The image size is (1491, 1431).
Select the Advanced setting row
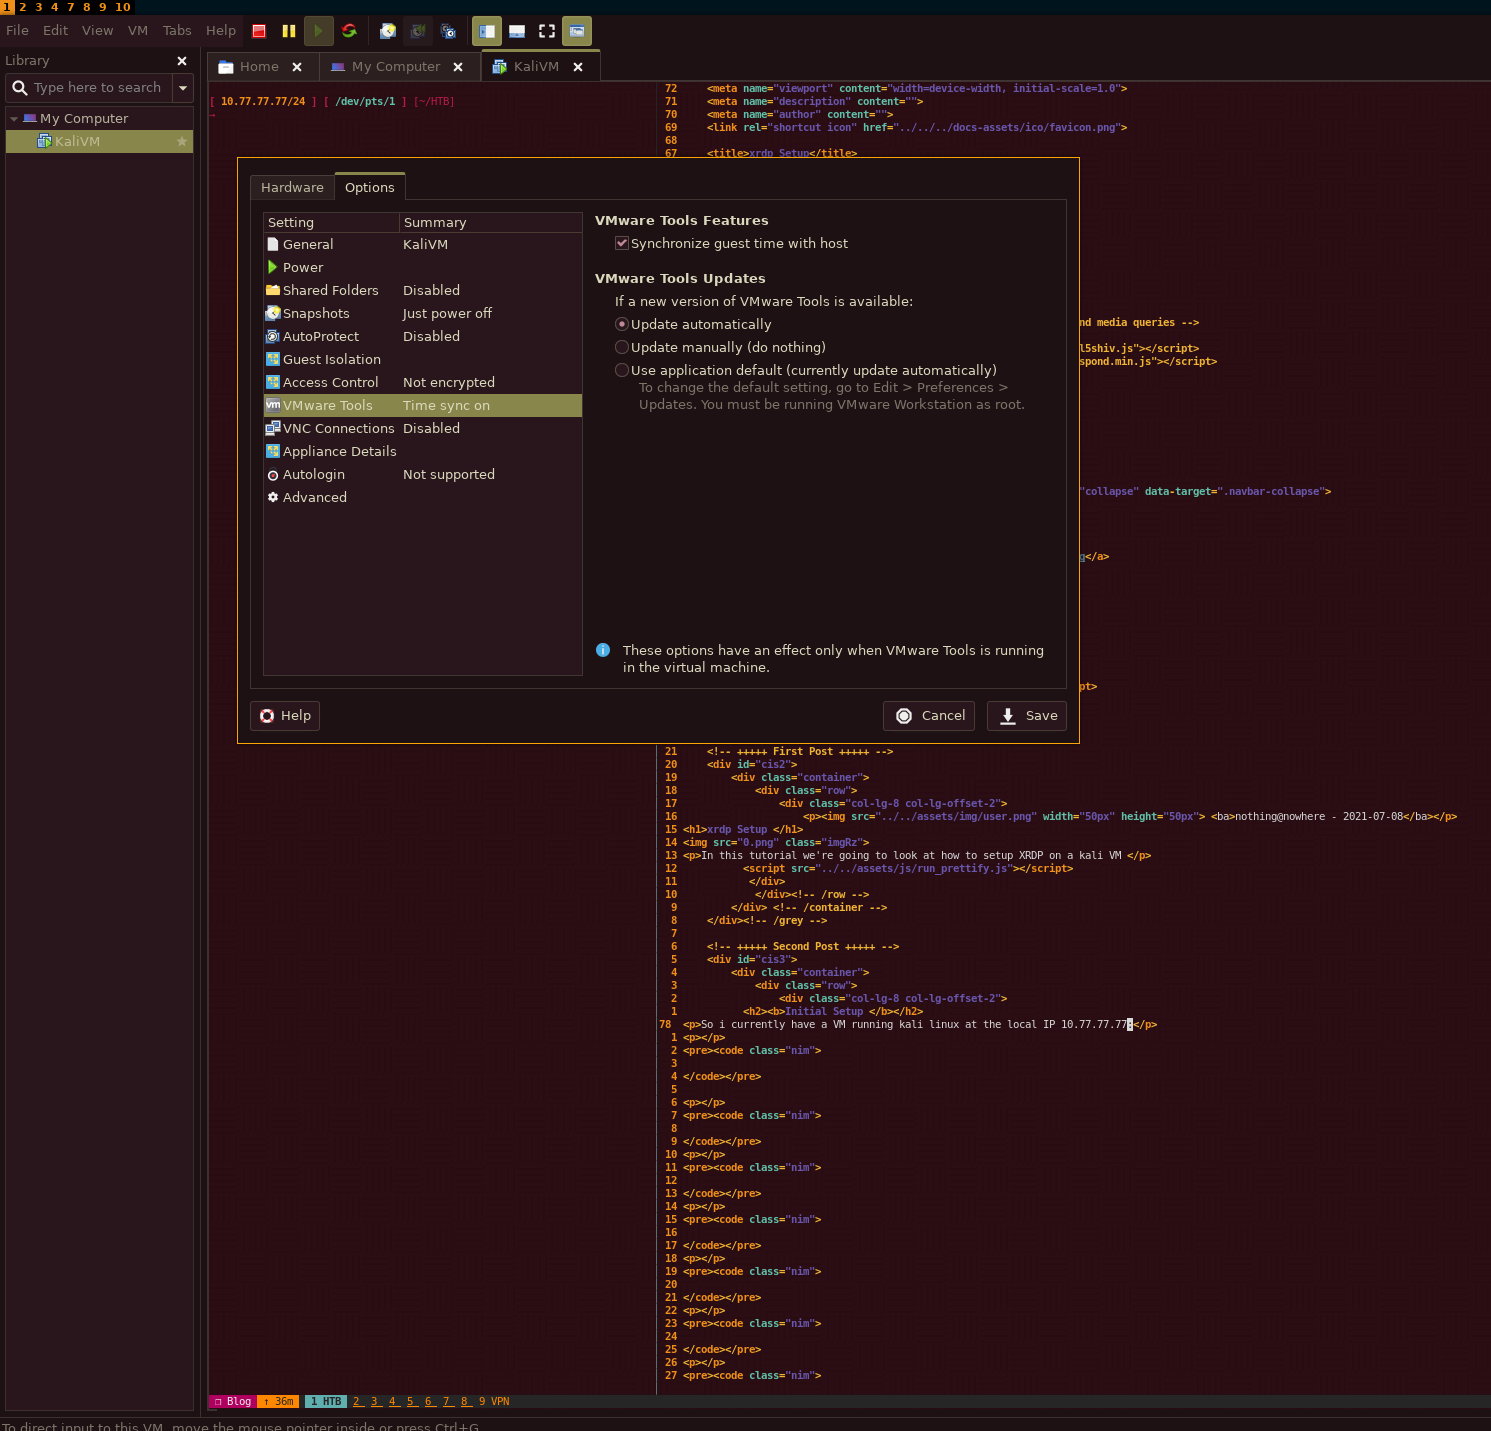click(x=422, y=497)
